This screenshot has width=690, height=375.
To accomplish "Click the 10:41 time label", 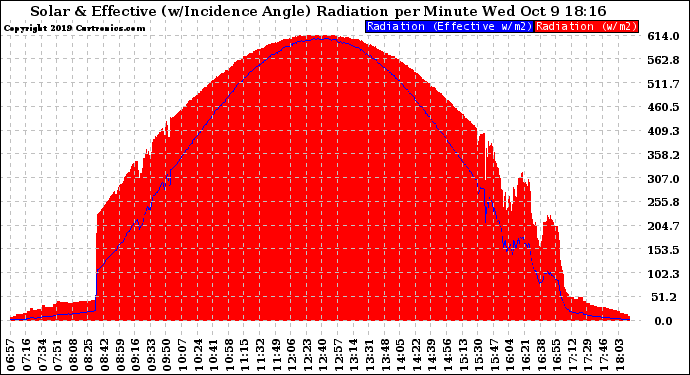I will [x=214, y=355].
